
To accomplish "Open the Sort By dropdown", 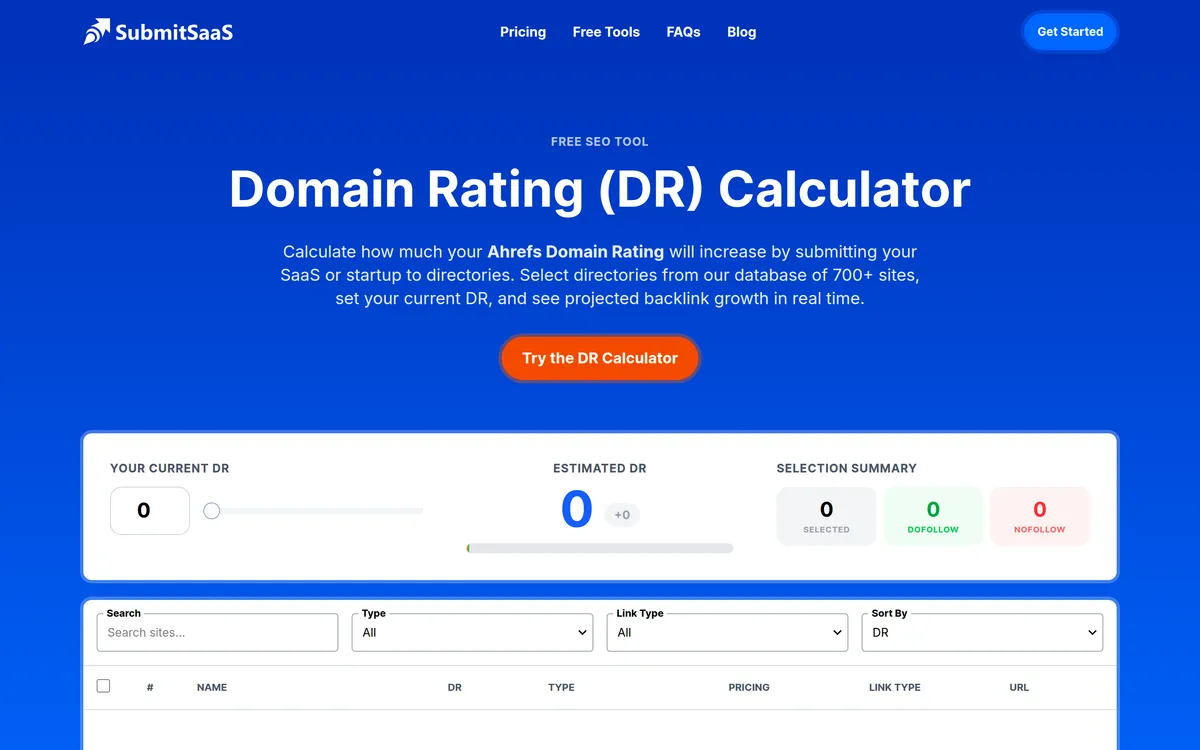I will point(982,632).
